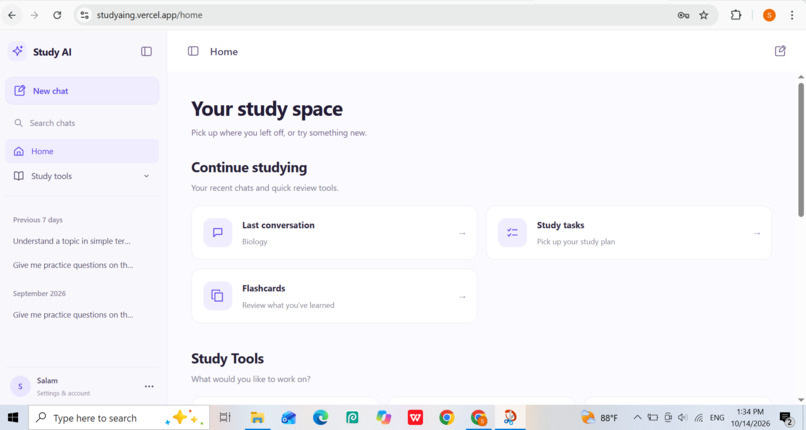
Task: Open the September 2026 'Give me practice questions' chat
Action: pos(73,315)
